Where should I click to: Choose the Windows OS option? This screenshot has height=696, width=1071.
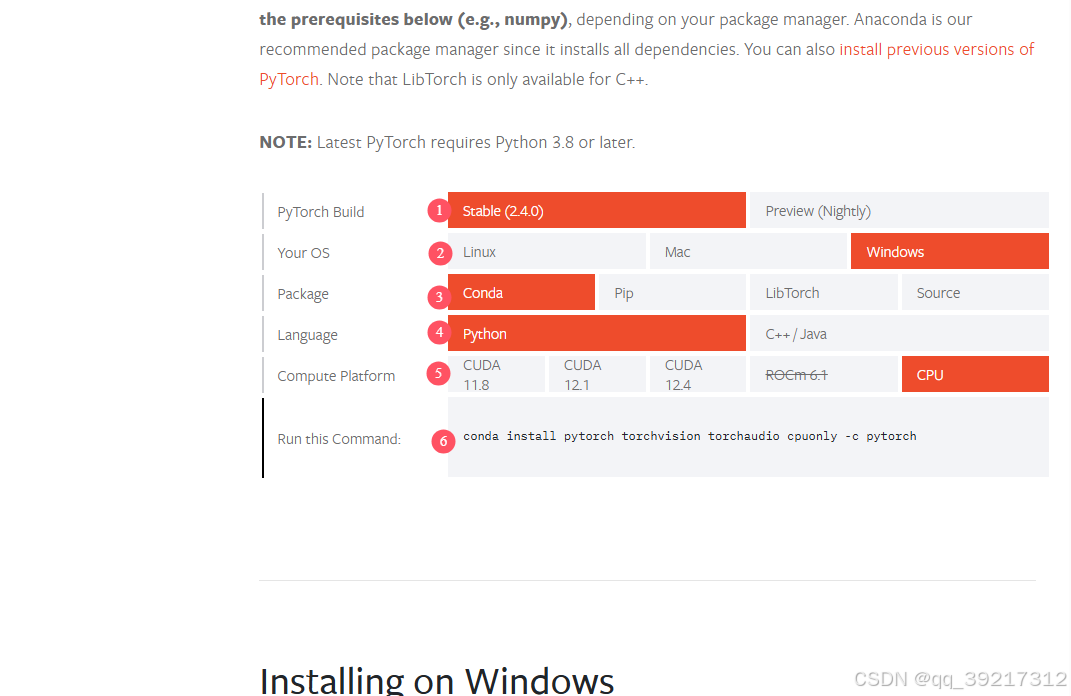click(949, 251)
